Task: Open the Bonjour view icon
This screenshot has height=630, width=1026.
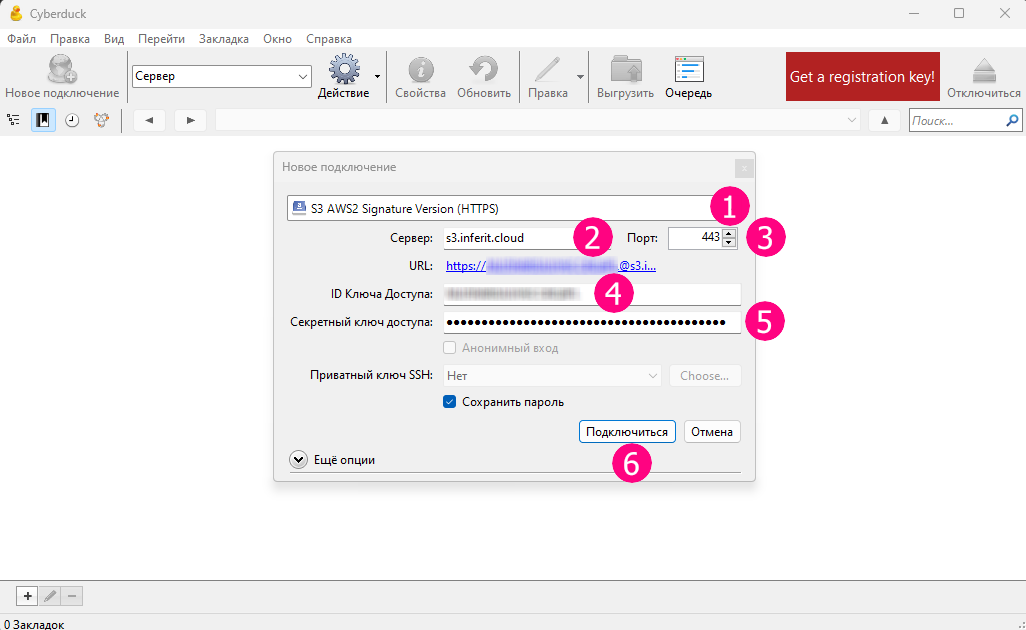Action: click(101, 120)
